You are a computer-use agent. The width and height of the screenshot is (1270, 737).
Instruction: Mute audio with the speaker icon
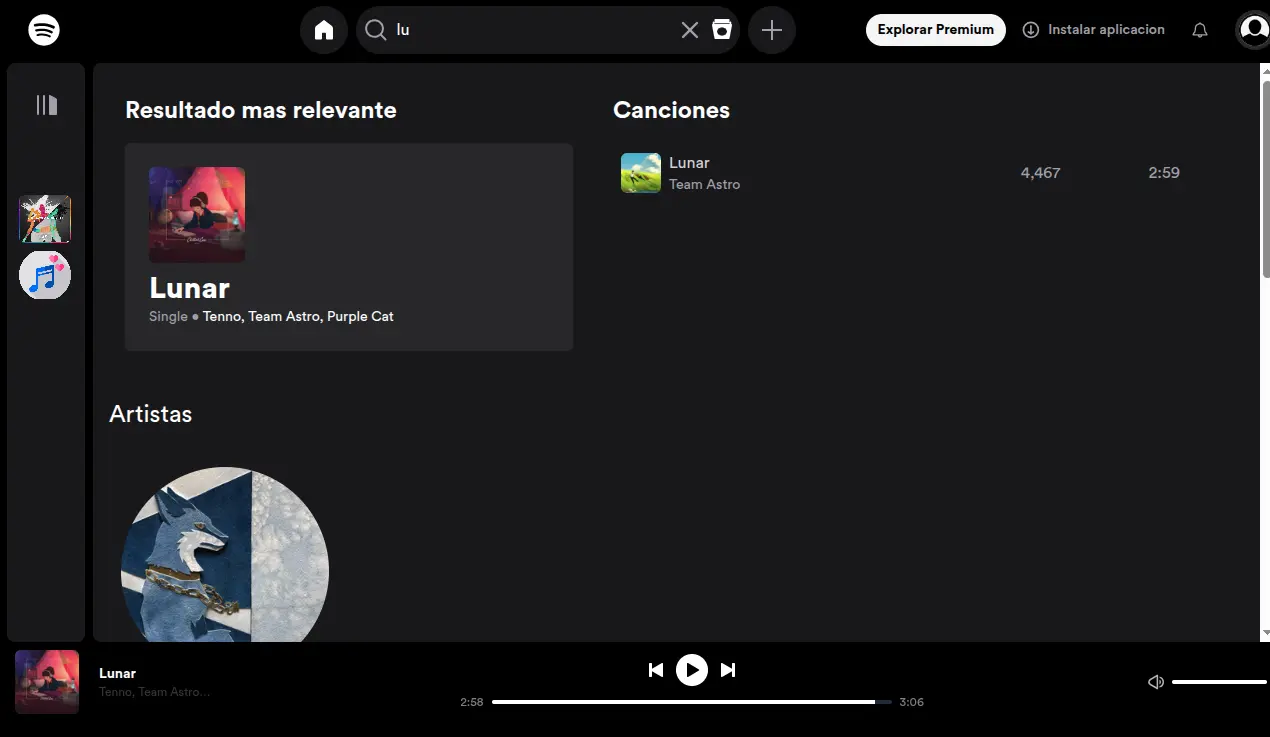tap(1156, 682)
